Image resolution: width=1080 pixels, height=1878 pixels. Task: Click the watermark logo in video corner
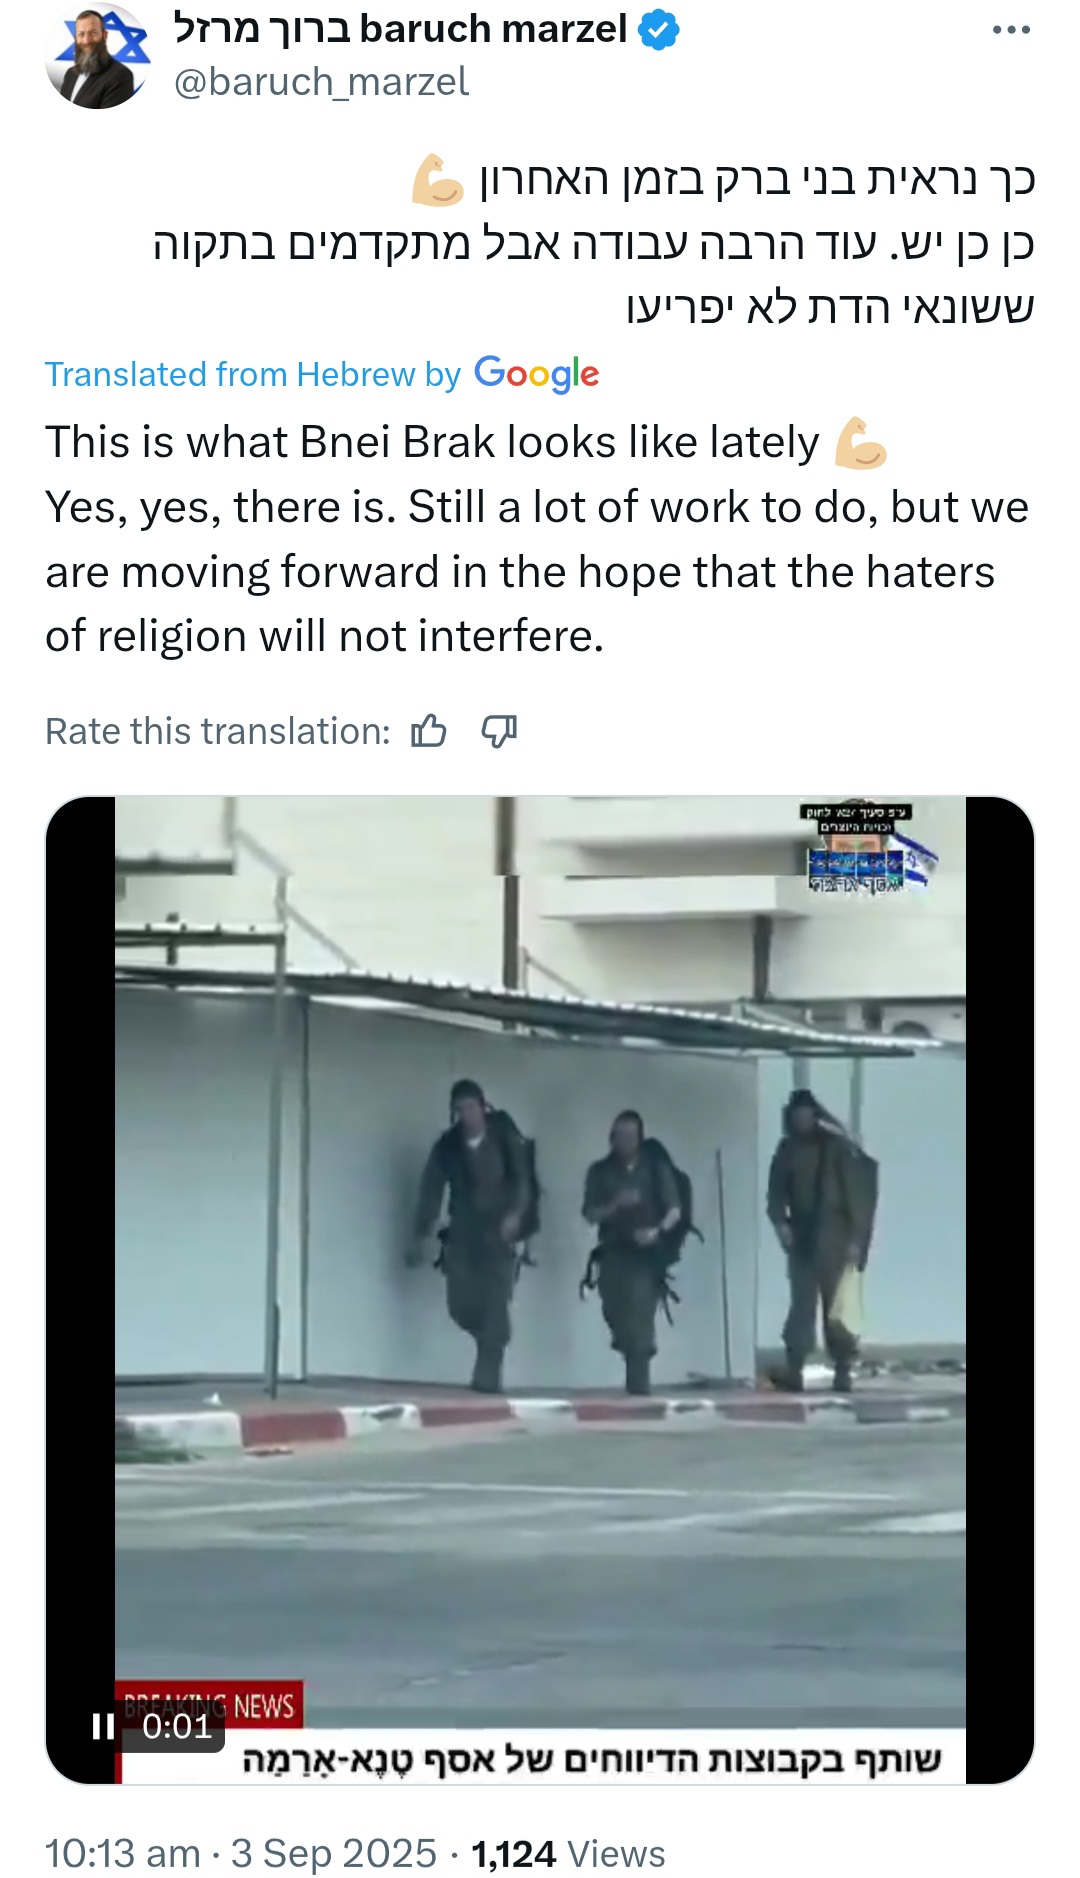coord(866,848)
